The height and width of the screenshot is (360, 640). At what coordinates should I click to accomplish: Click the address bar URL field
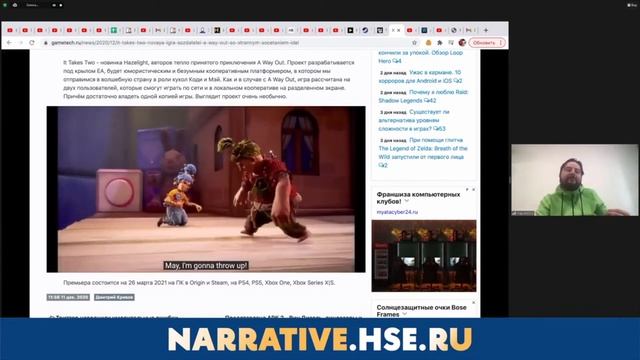pos(229,42)
